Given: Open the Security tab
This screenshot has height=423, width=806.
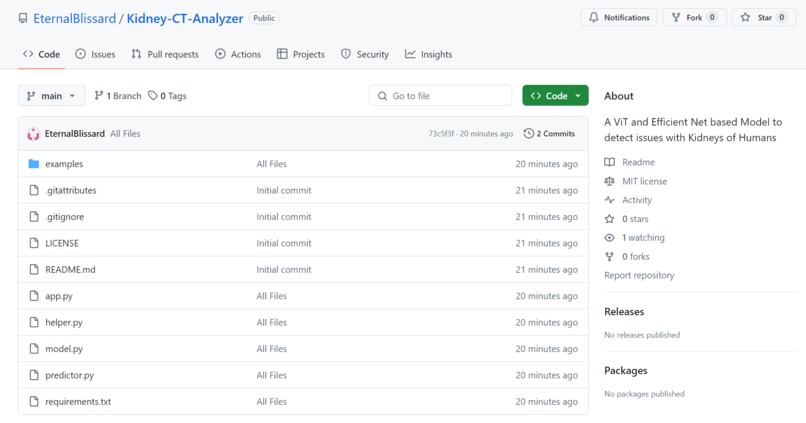Looking at the screenshot, I should tap(365, 54).
